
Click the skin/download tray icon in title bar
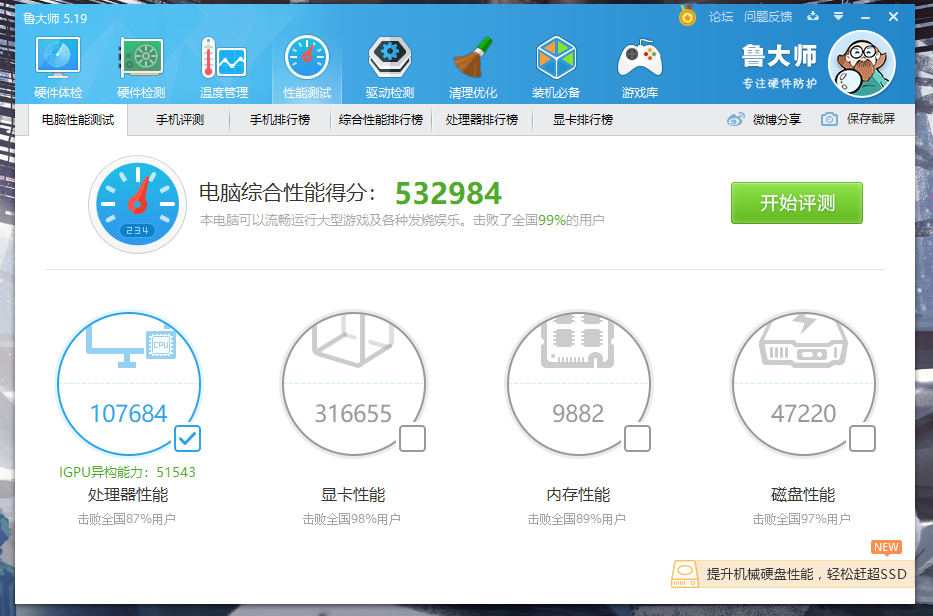813,16
